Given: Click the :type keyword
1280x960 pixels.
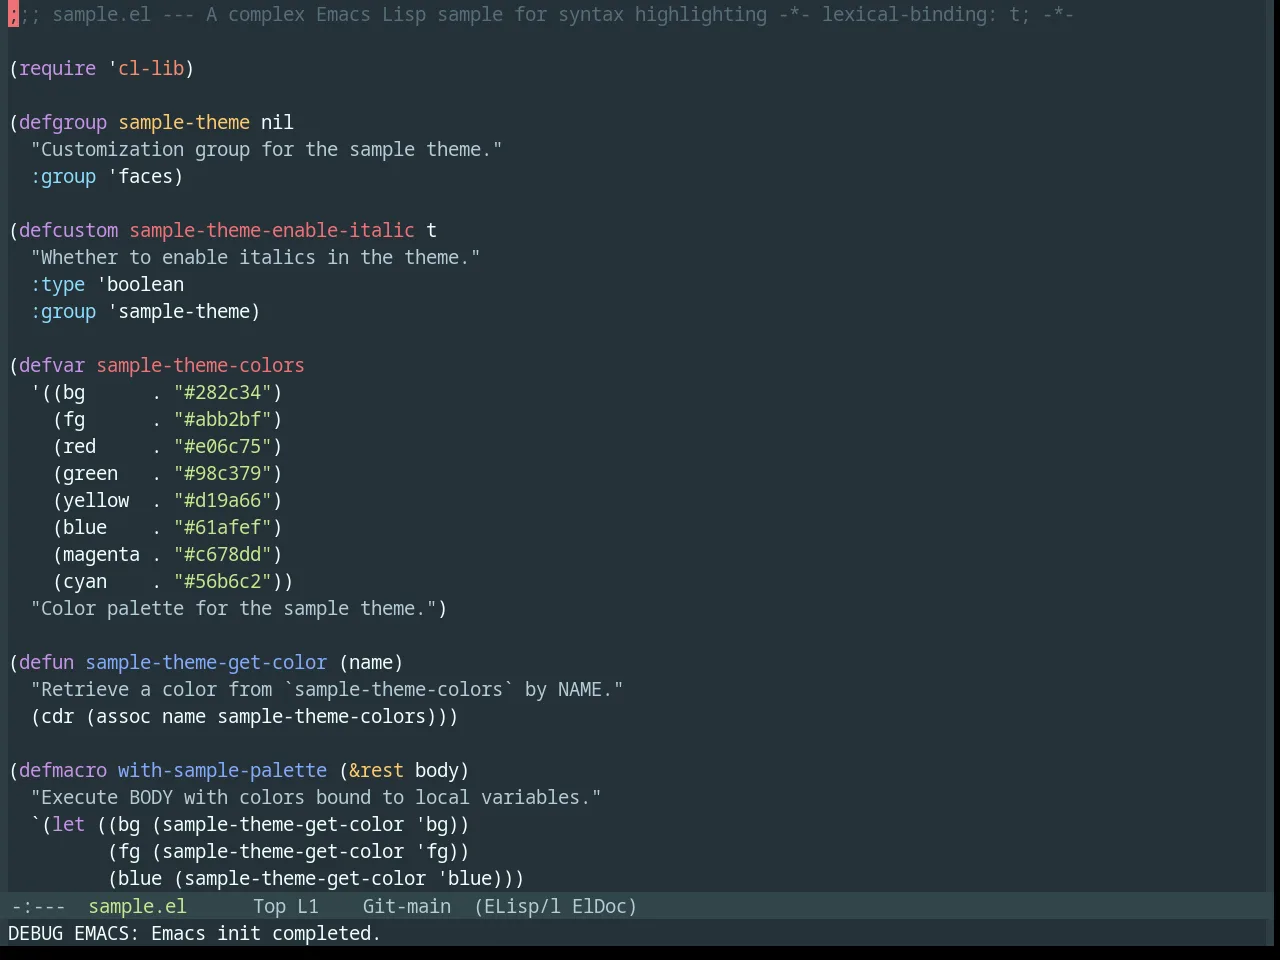Looking at the screenshot, I should [58, 284].
